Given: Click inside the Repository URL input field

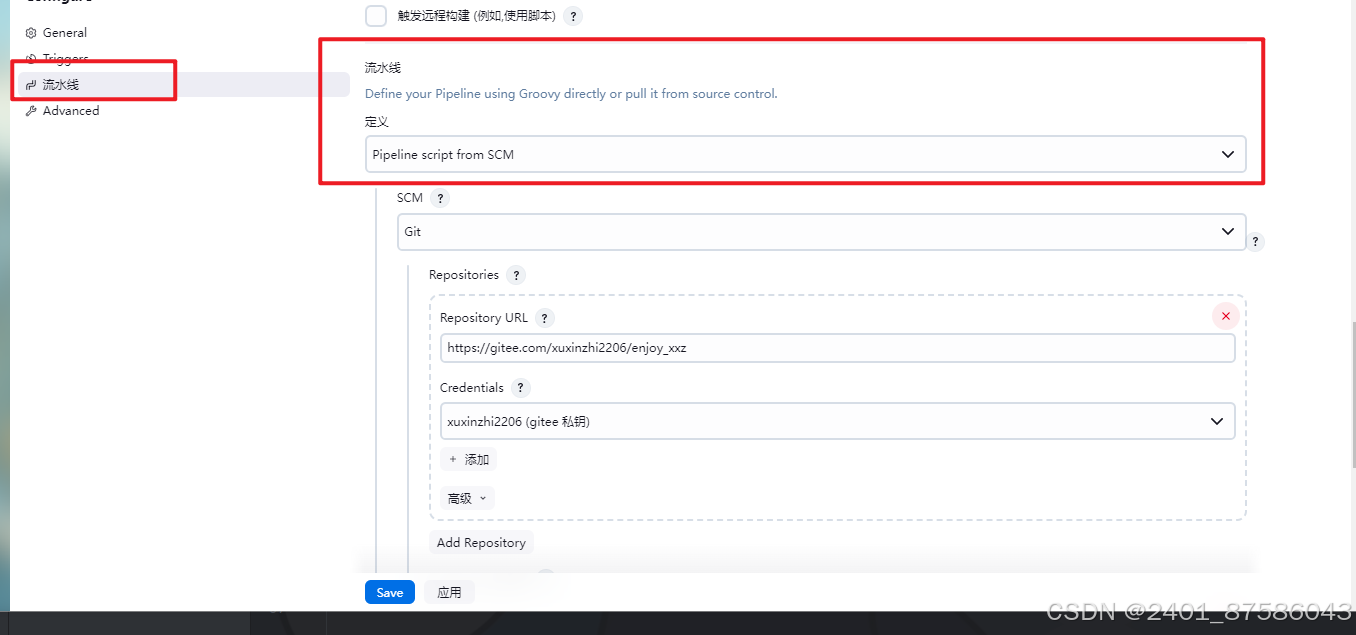Looking at the screenshot, I should pyautogui.click(x=838, y=348).
